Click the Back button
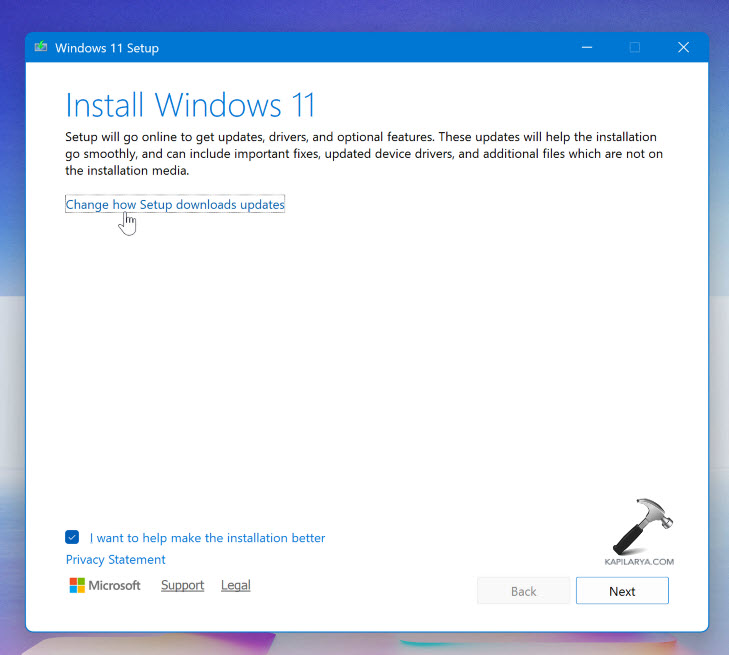Viewport: 729px width, 655px height. [x=524, y=591]
